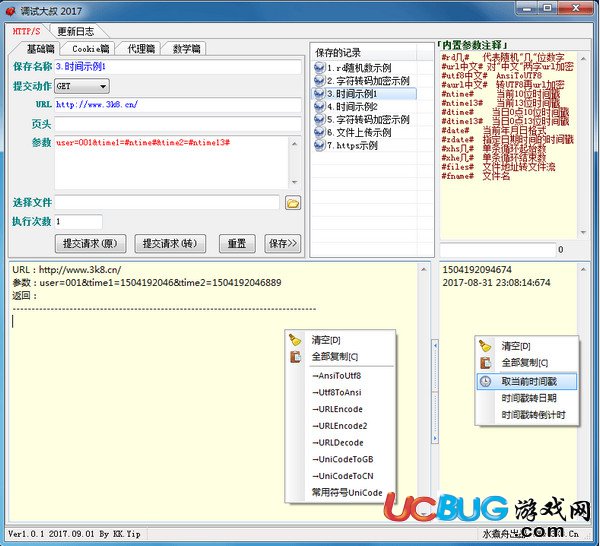Image resolution: width=600 pixels, height=546 pixels.
Task: Click 参数 box scrollbar up arrow
Action: (295, 144)
